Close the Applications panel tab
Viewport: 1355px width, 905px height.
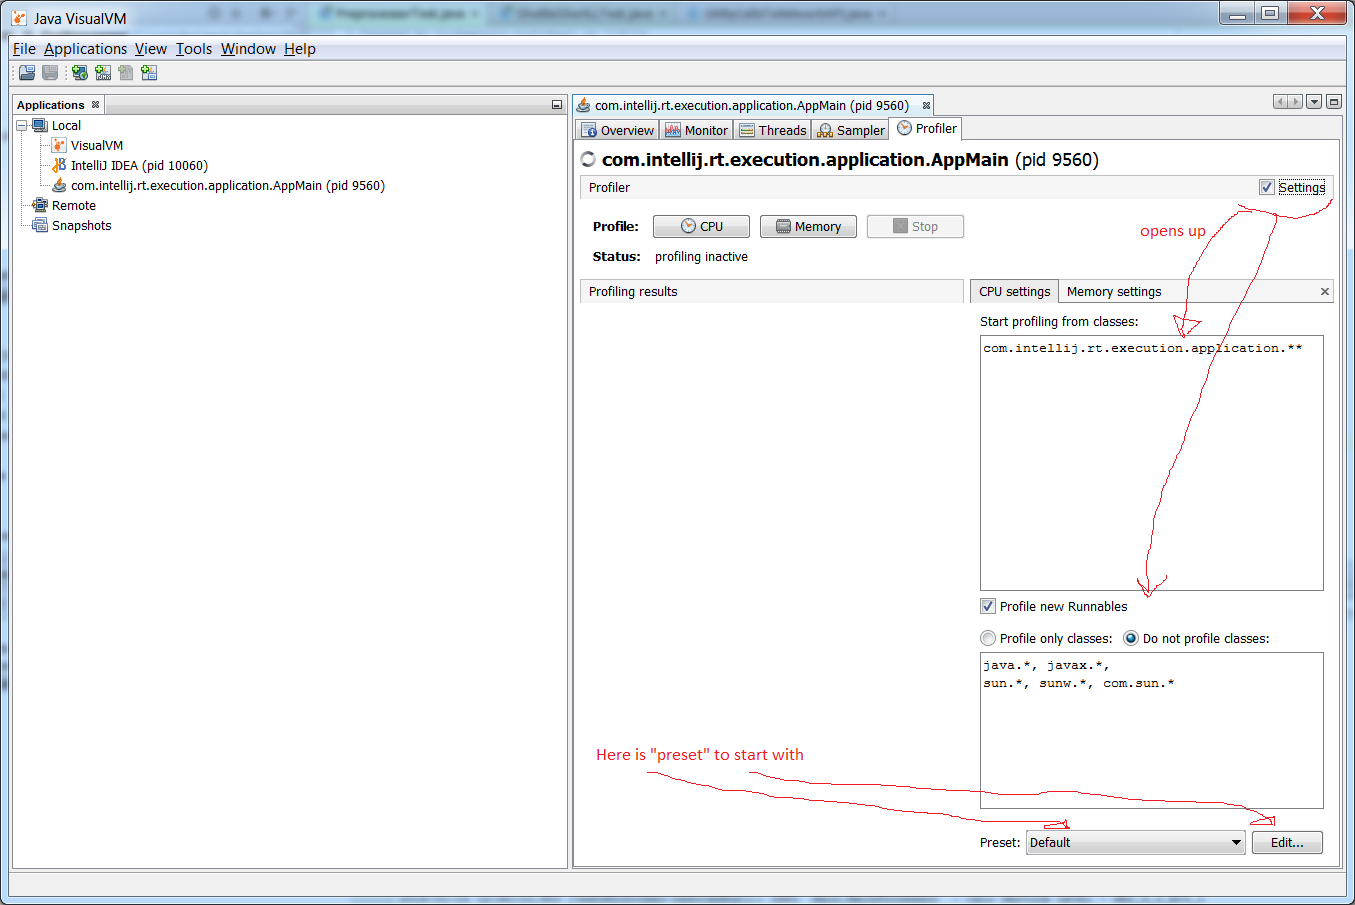(x=96, y=105)
